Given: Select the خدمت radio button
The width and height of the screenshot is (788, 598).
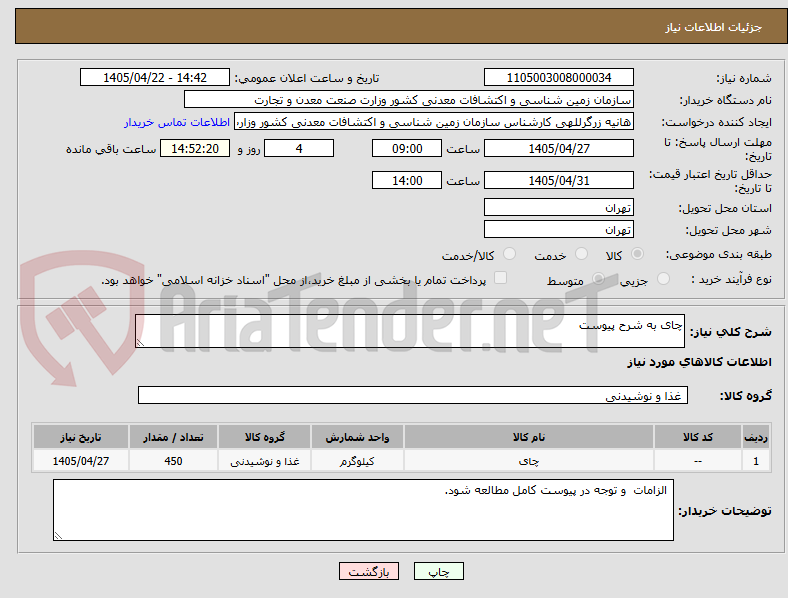Looking at the screenshot, I should coord(581,254).
